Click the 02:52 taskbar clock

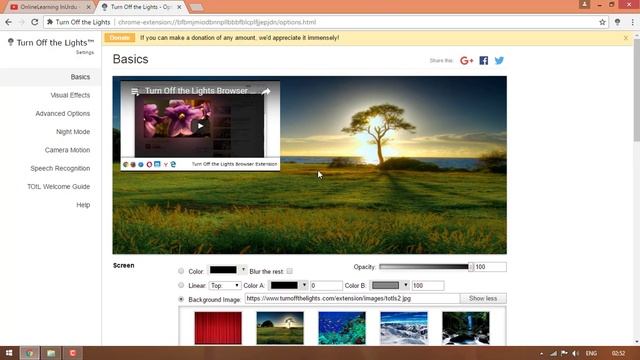click(618, 353)
